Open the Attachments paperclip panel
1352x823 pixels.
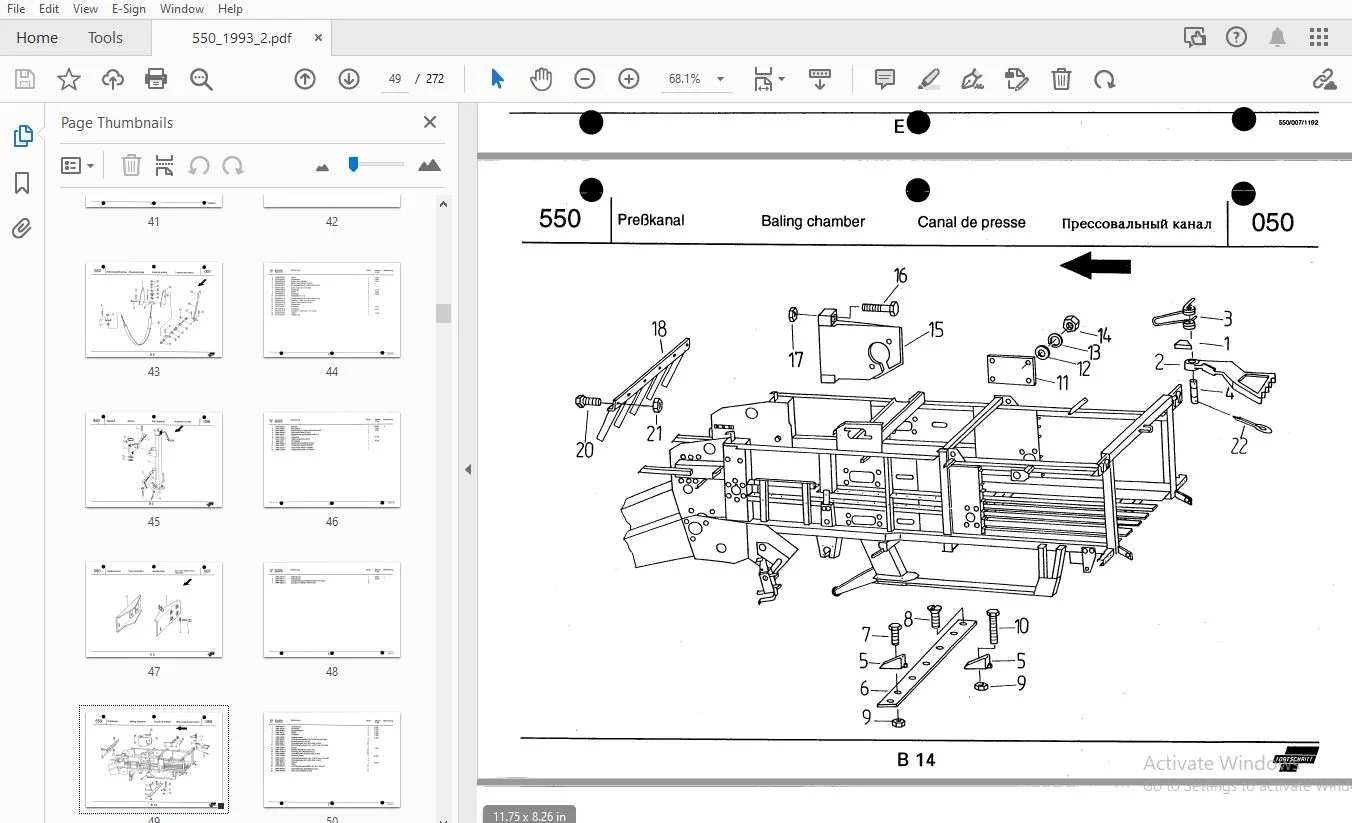click(22, 229)
